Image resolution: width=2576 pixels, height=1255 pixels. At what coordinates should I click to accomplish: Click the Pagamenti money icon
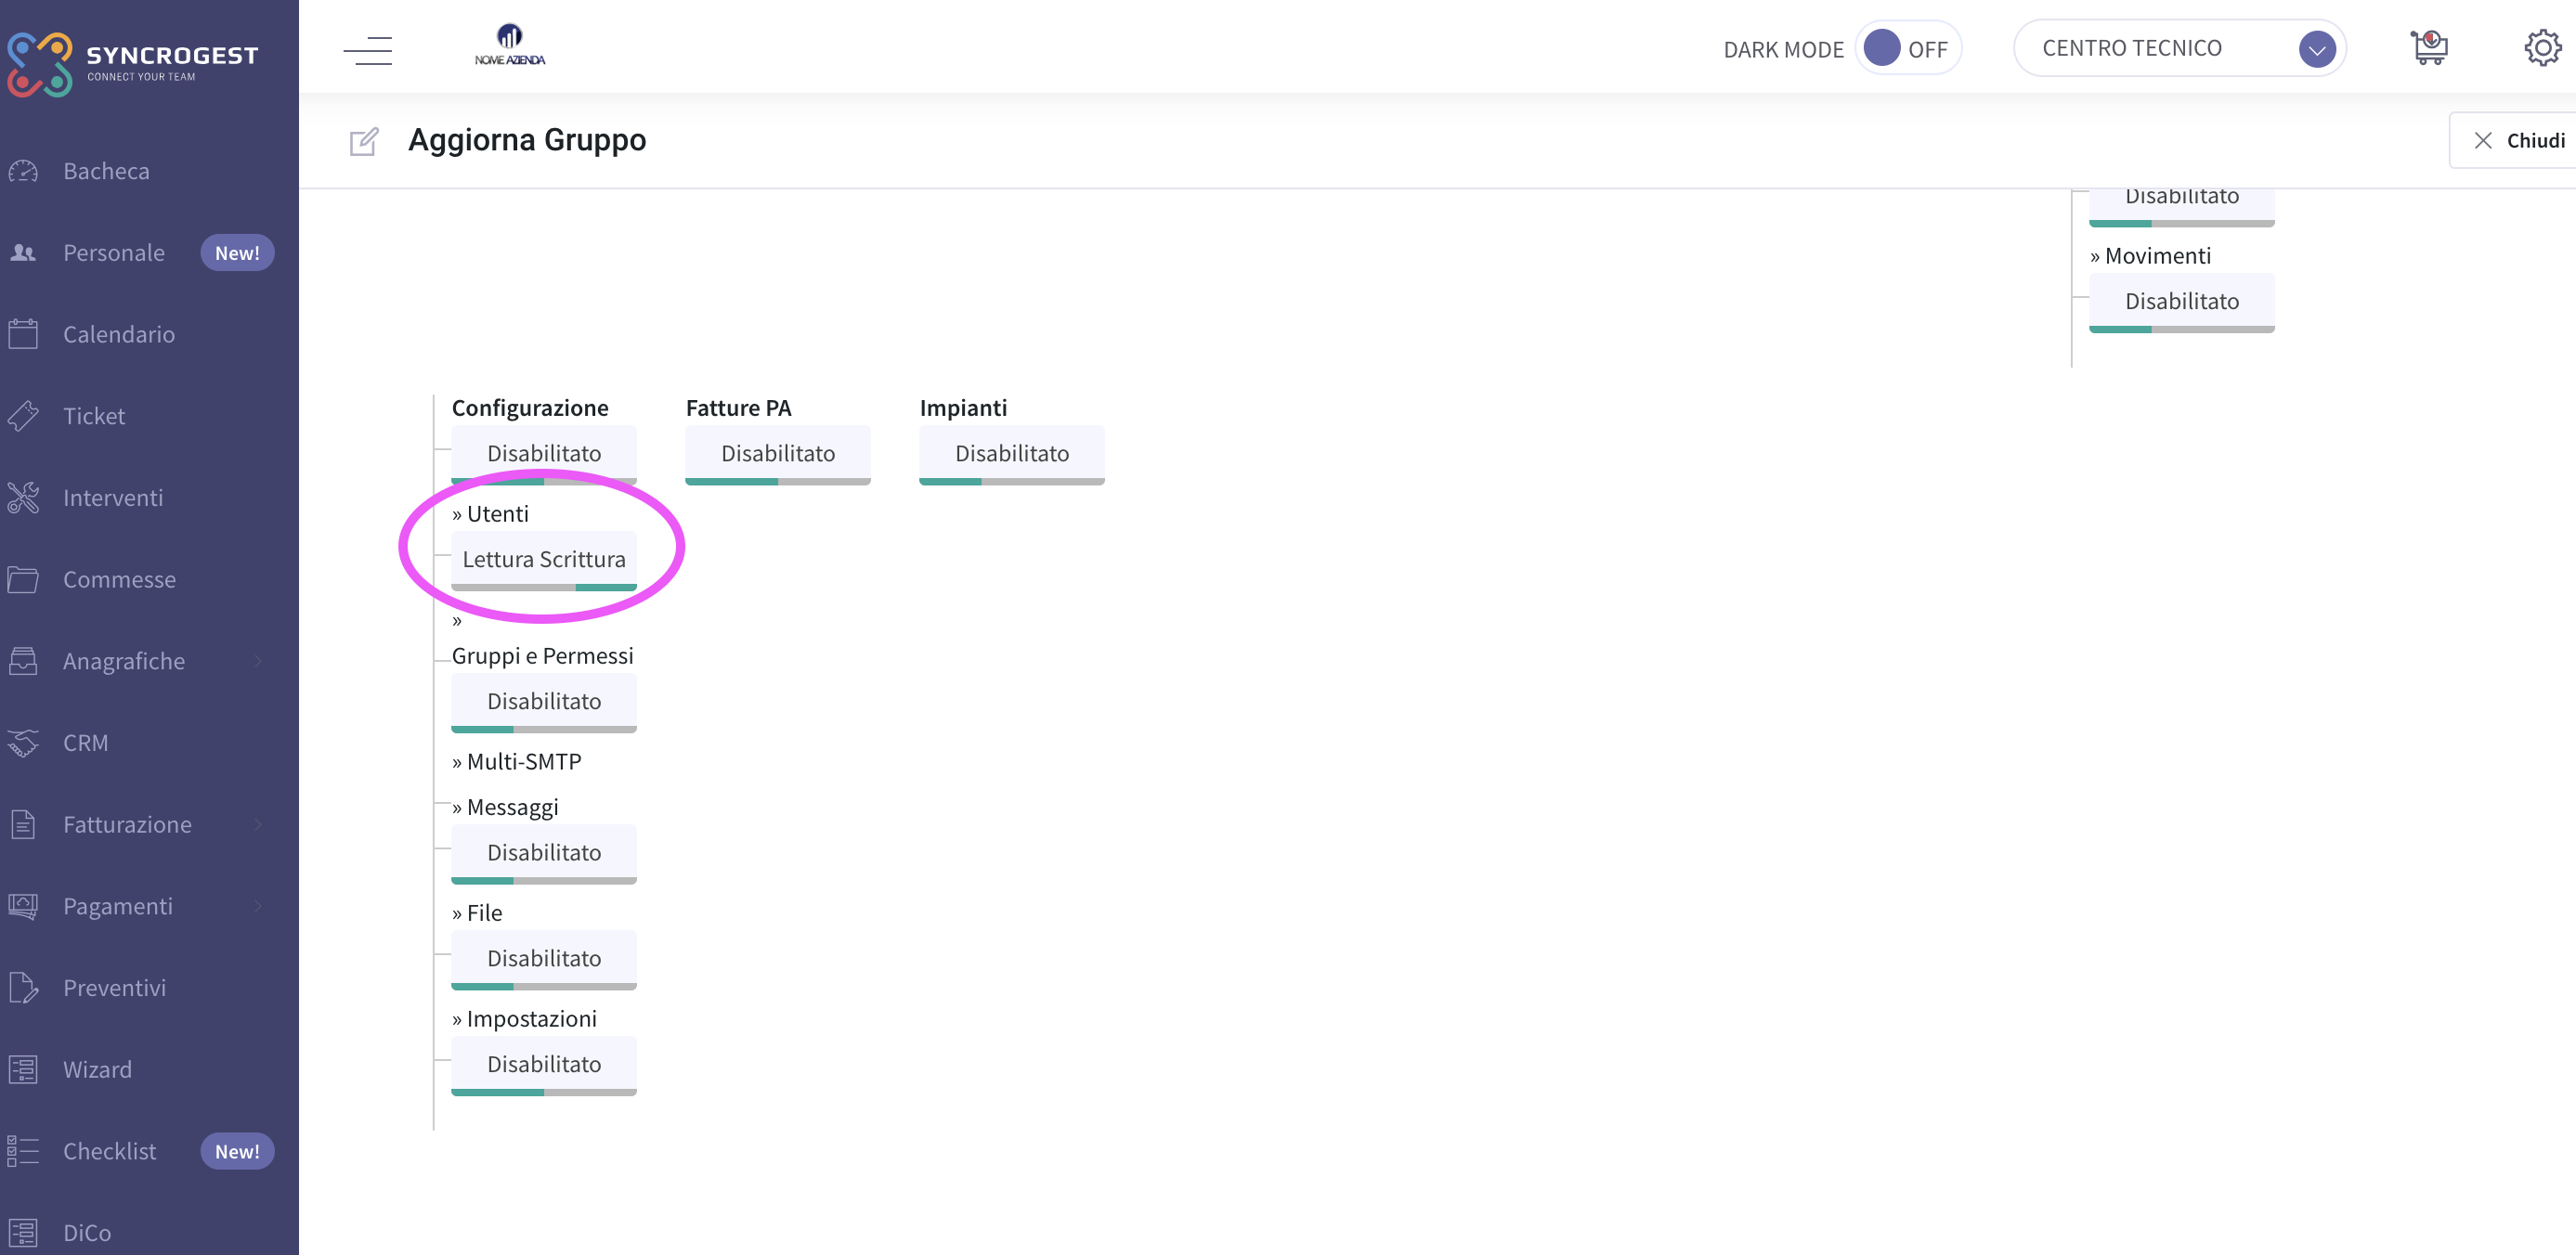coord(23,906)
